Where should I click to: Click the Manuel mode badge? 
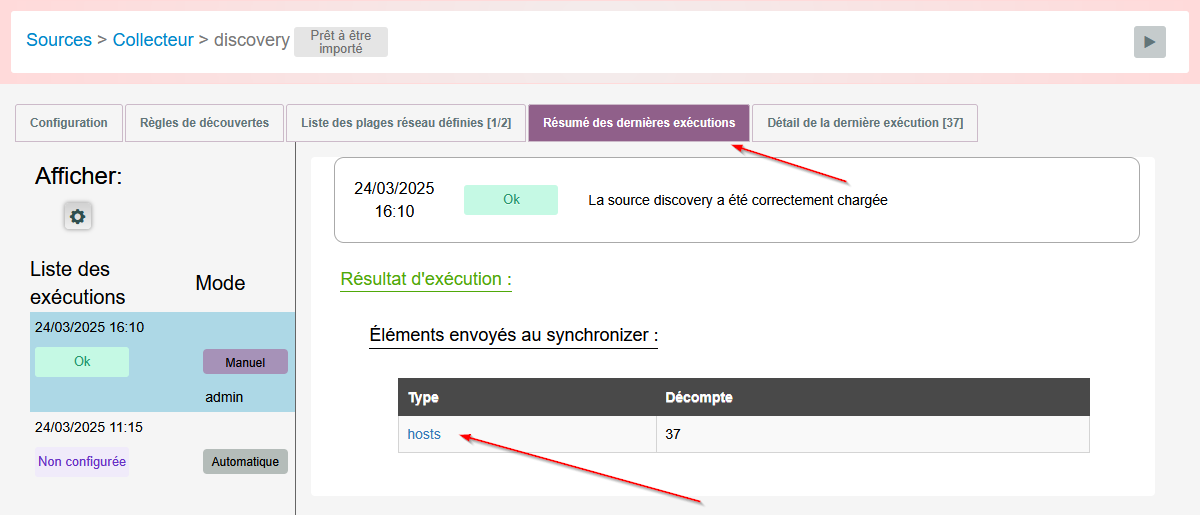click(x=245, y=362)
